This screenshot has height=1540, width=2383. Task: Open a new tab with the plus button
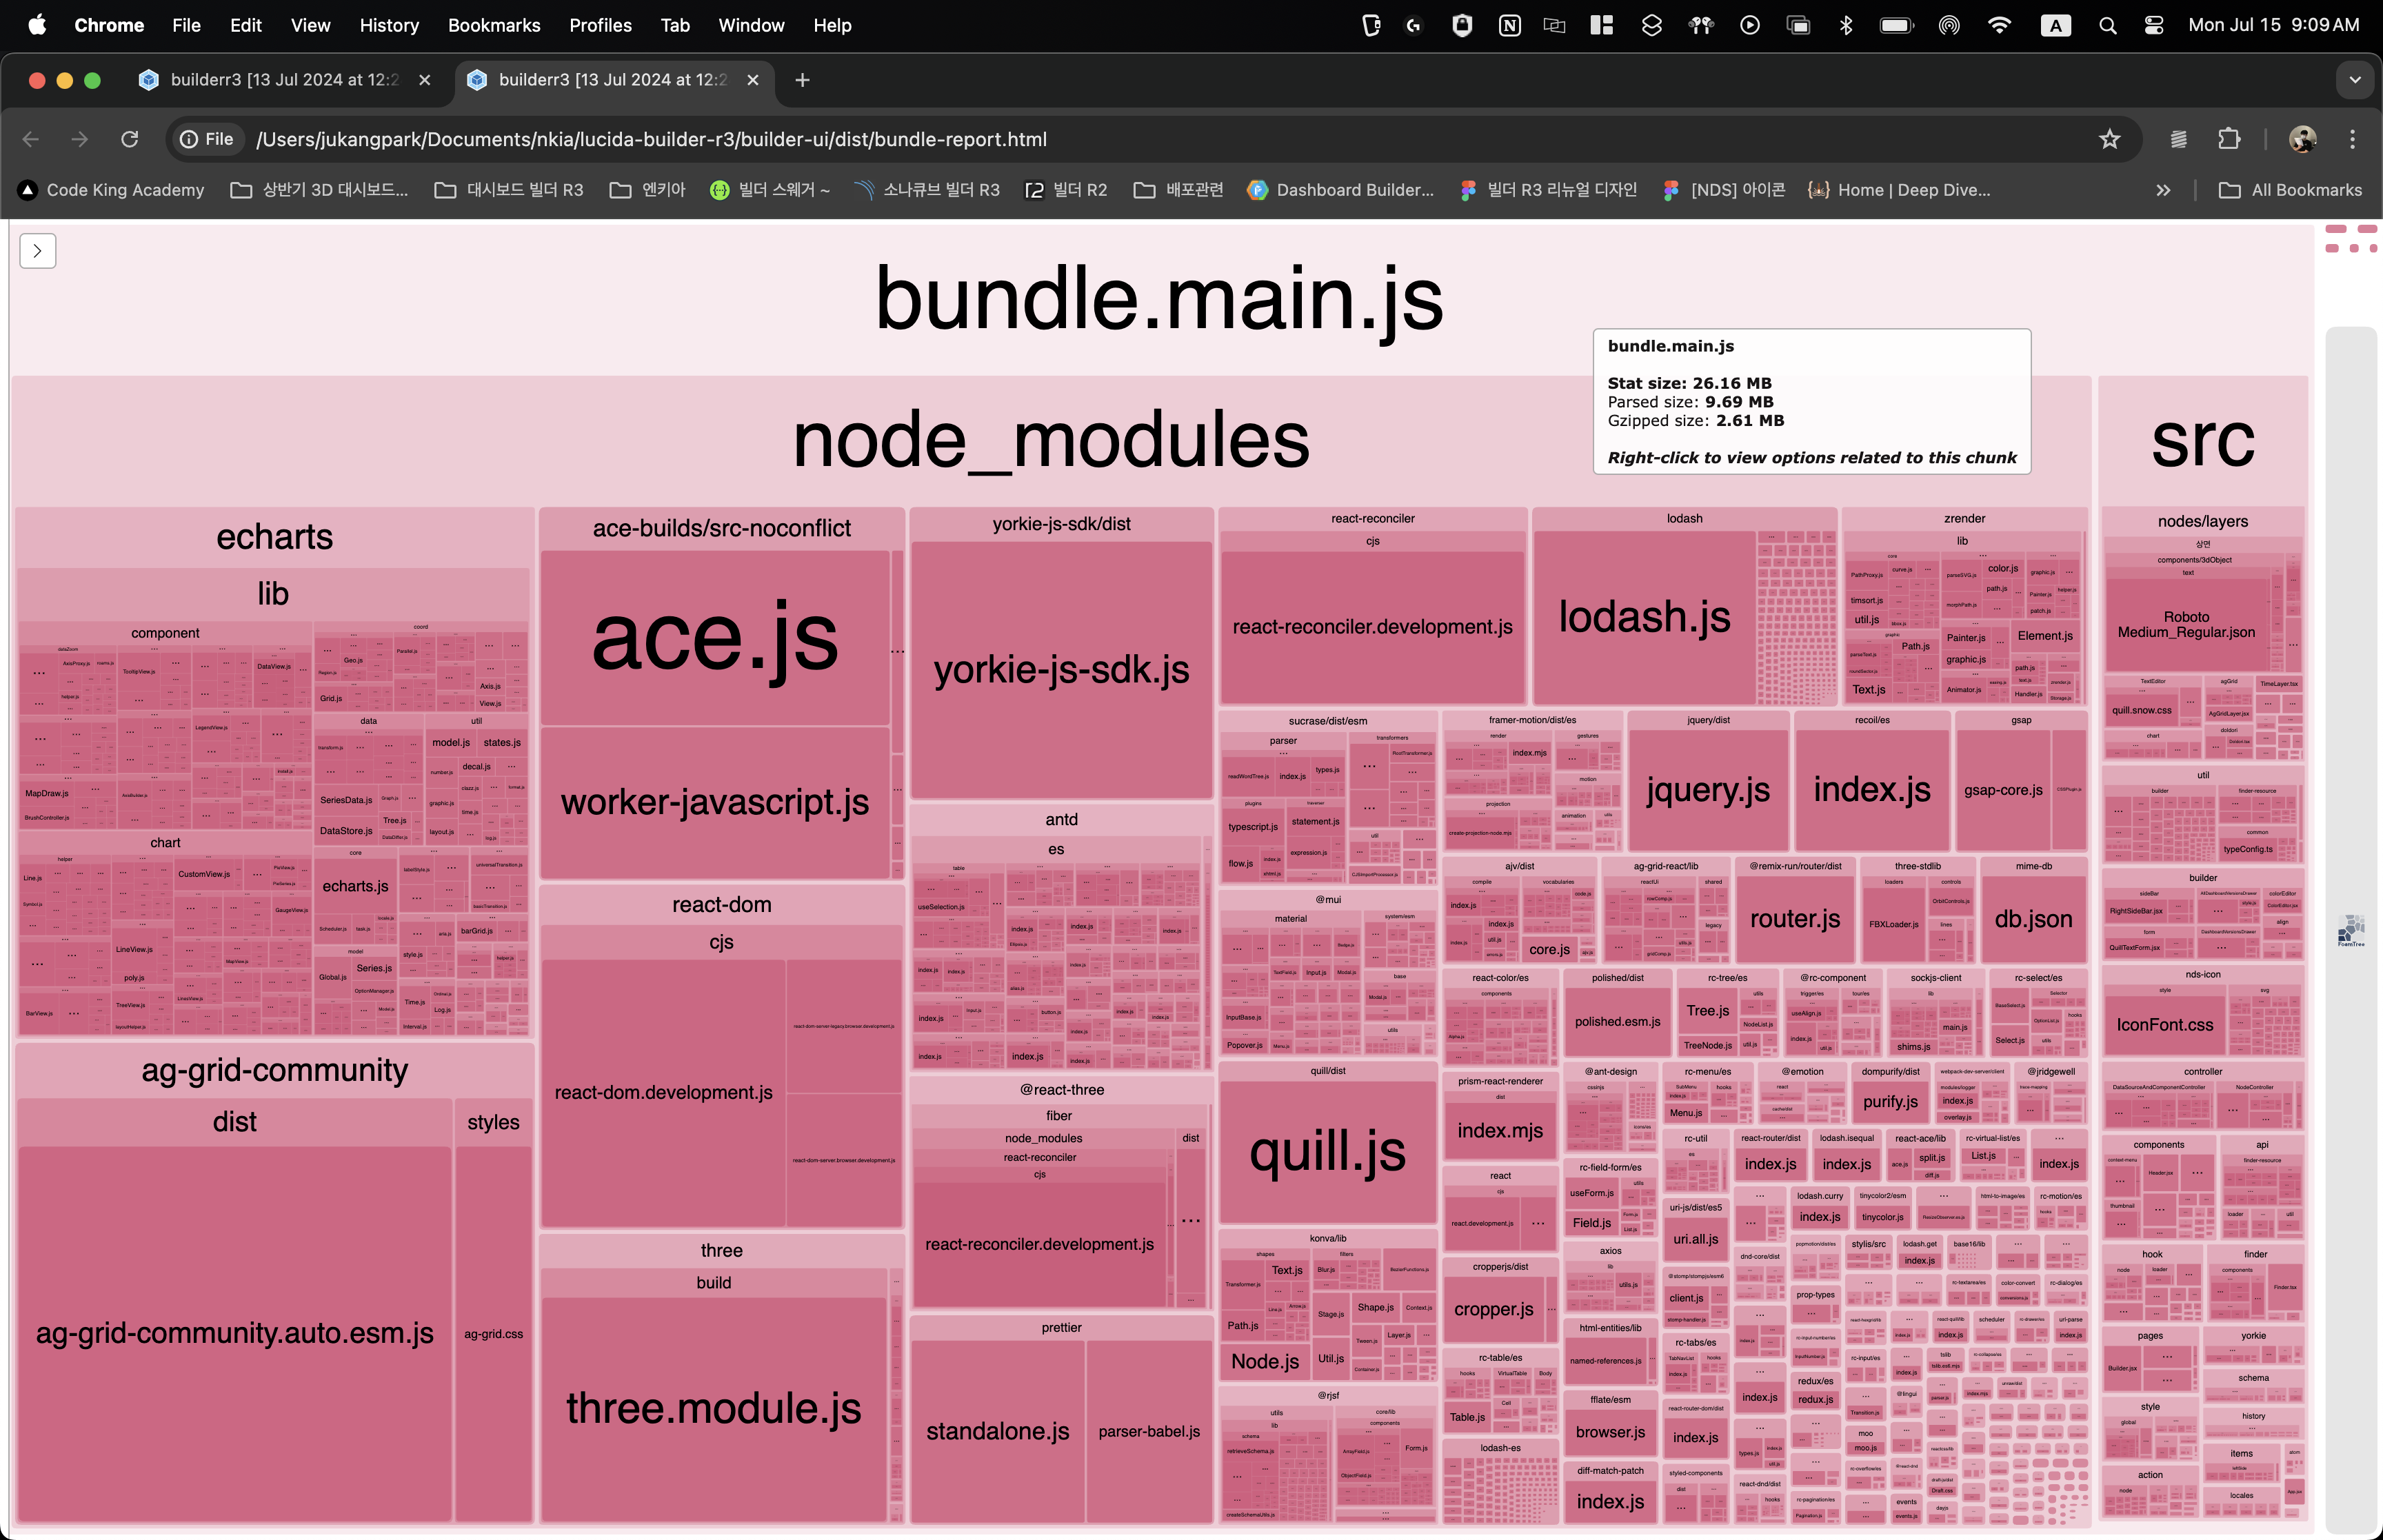point(802,80)
